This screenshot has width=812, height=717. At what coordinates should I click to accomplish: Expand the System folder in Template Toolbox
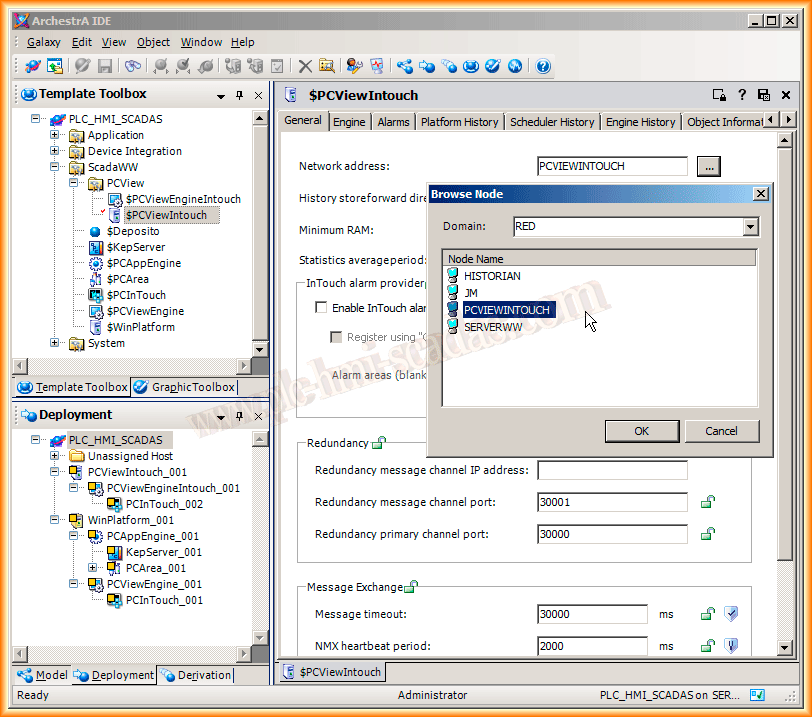(55, 343)
